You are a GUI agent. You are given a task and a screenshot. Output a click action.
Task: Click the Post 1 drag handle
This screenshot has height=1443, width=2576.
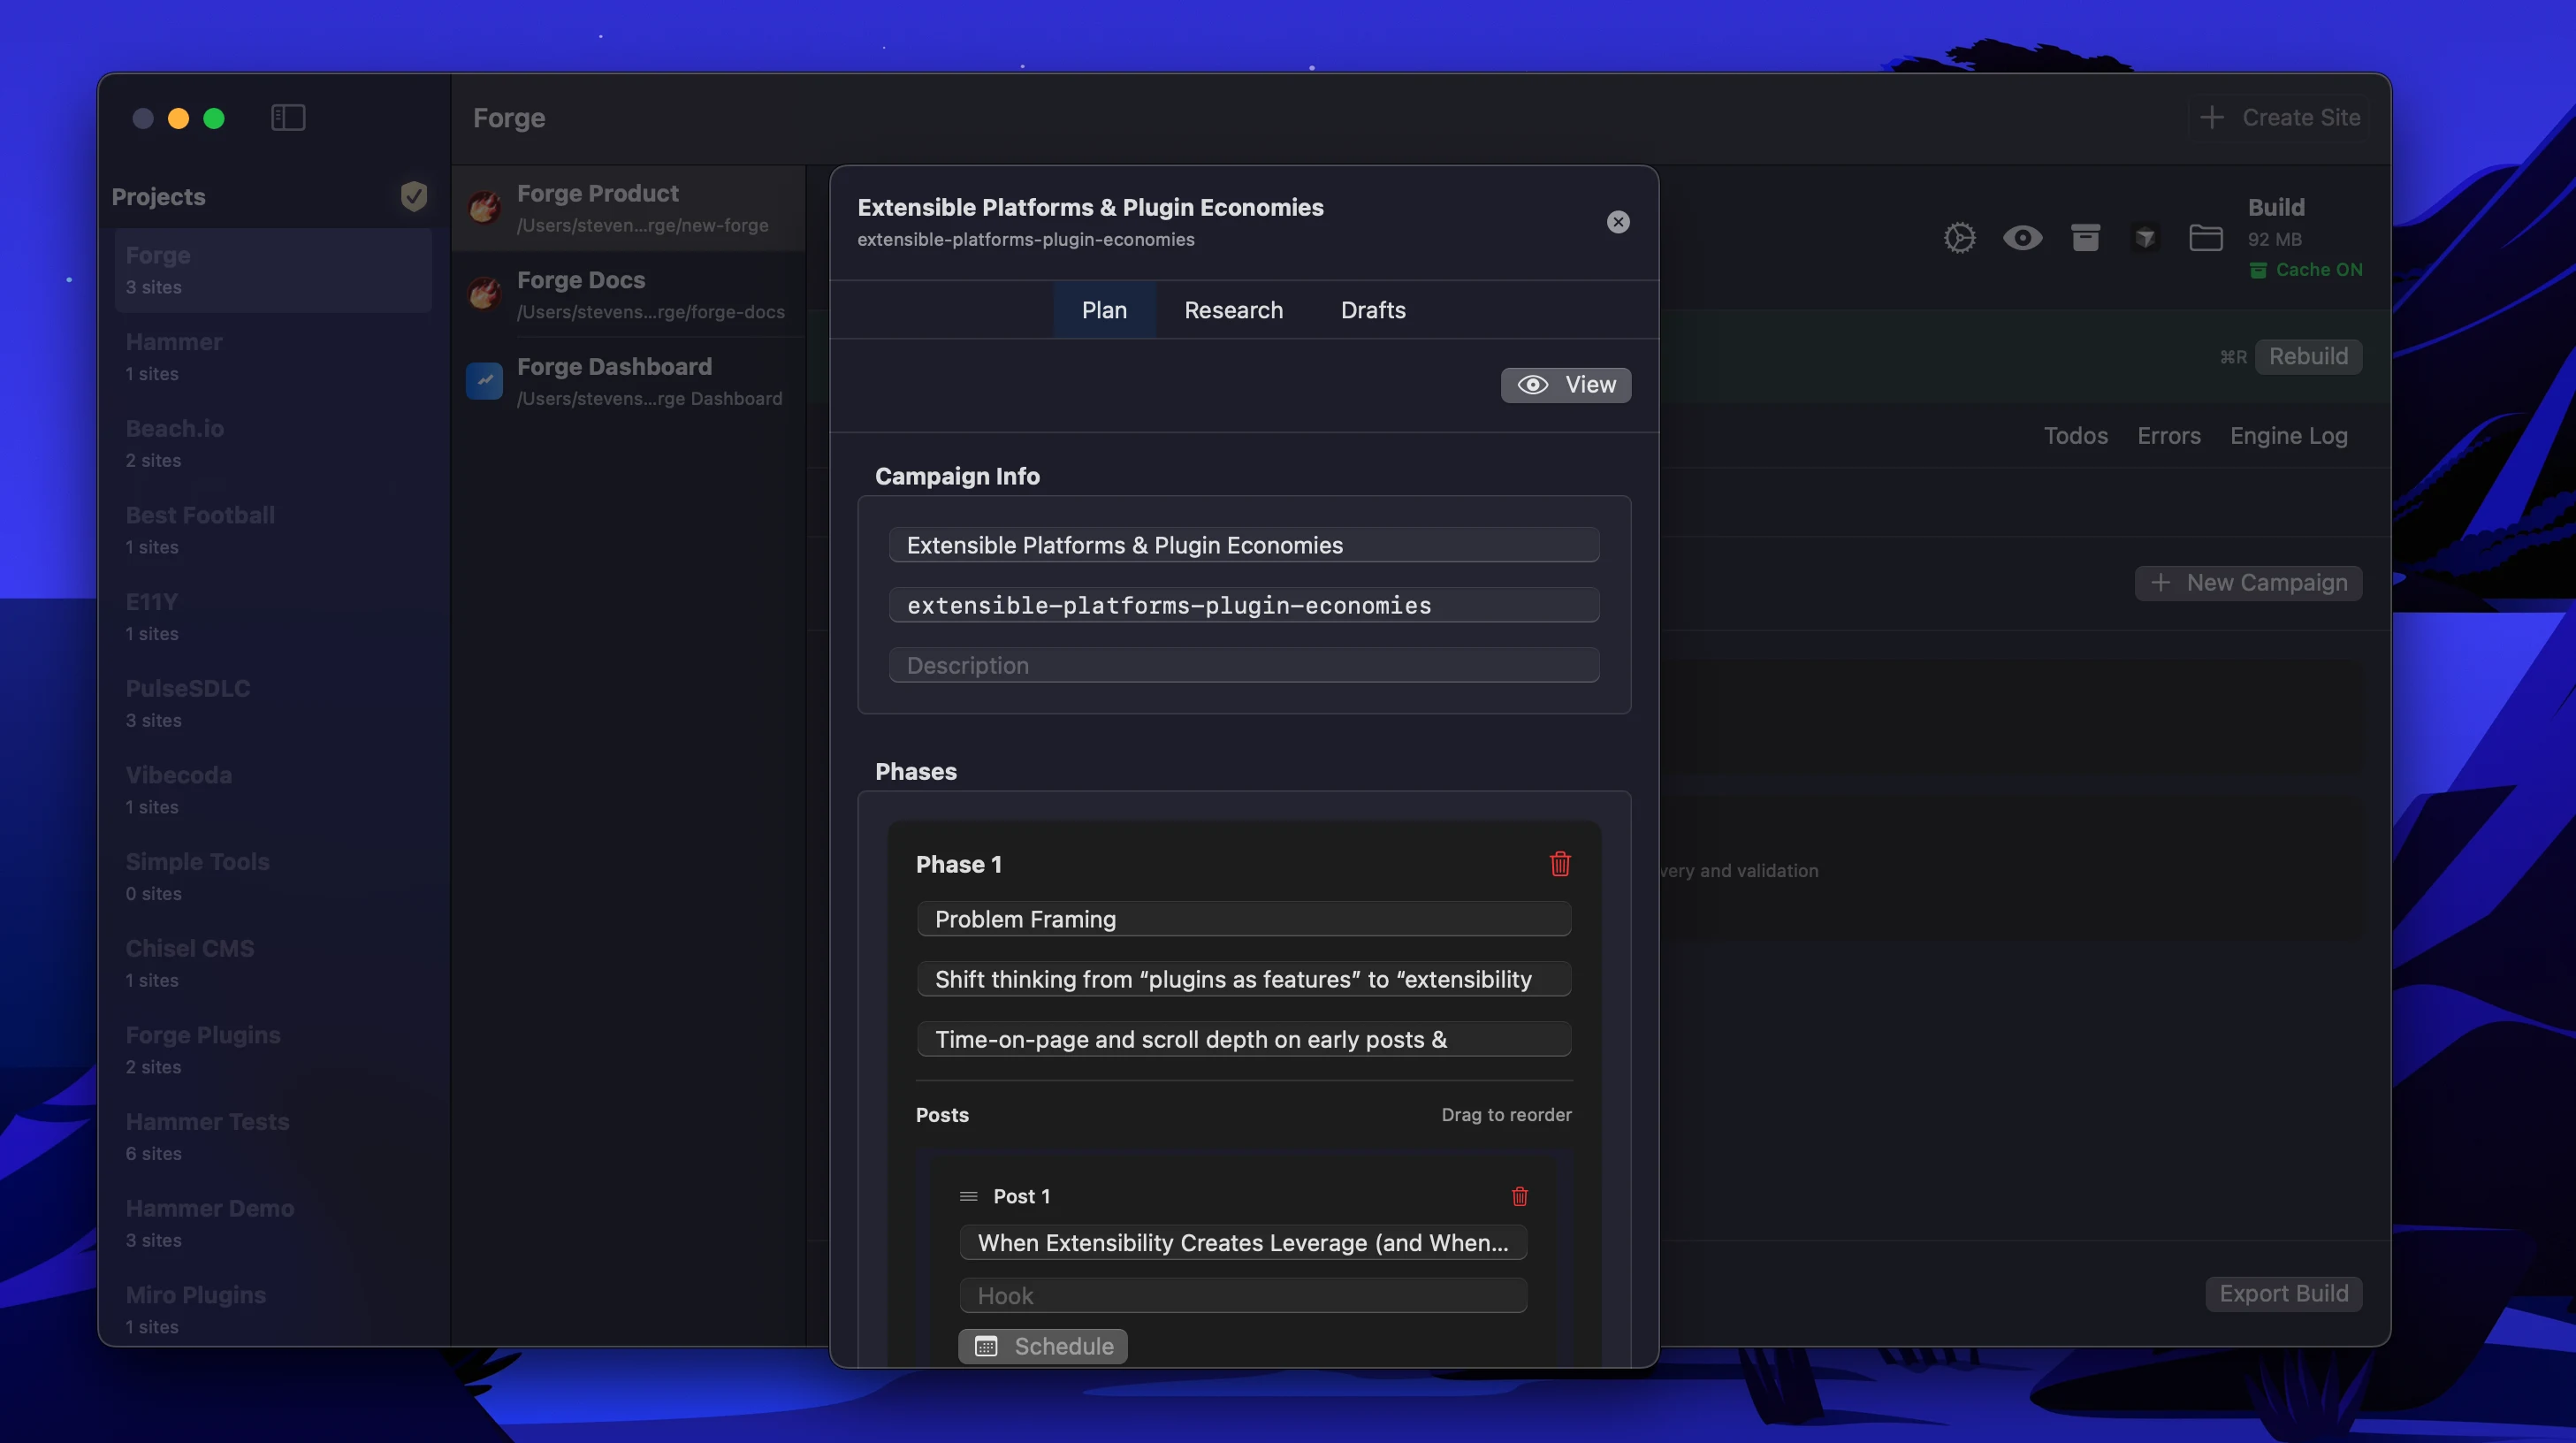coord(968,1196)
